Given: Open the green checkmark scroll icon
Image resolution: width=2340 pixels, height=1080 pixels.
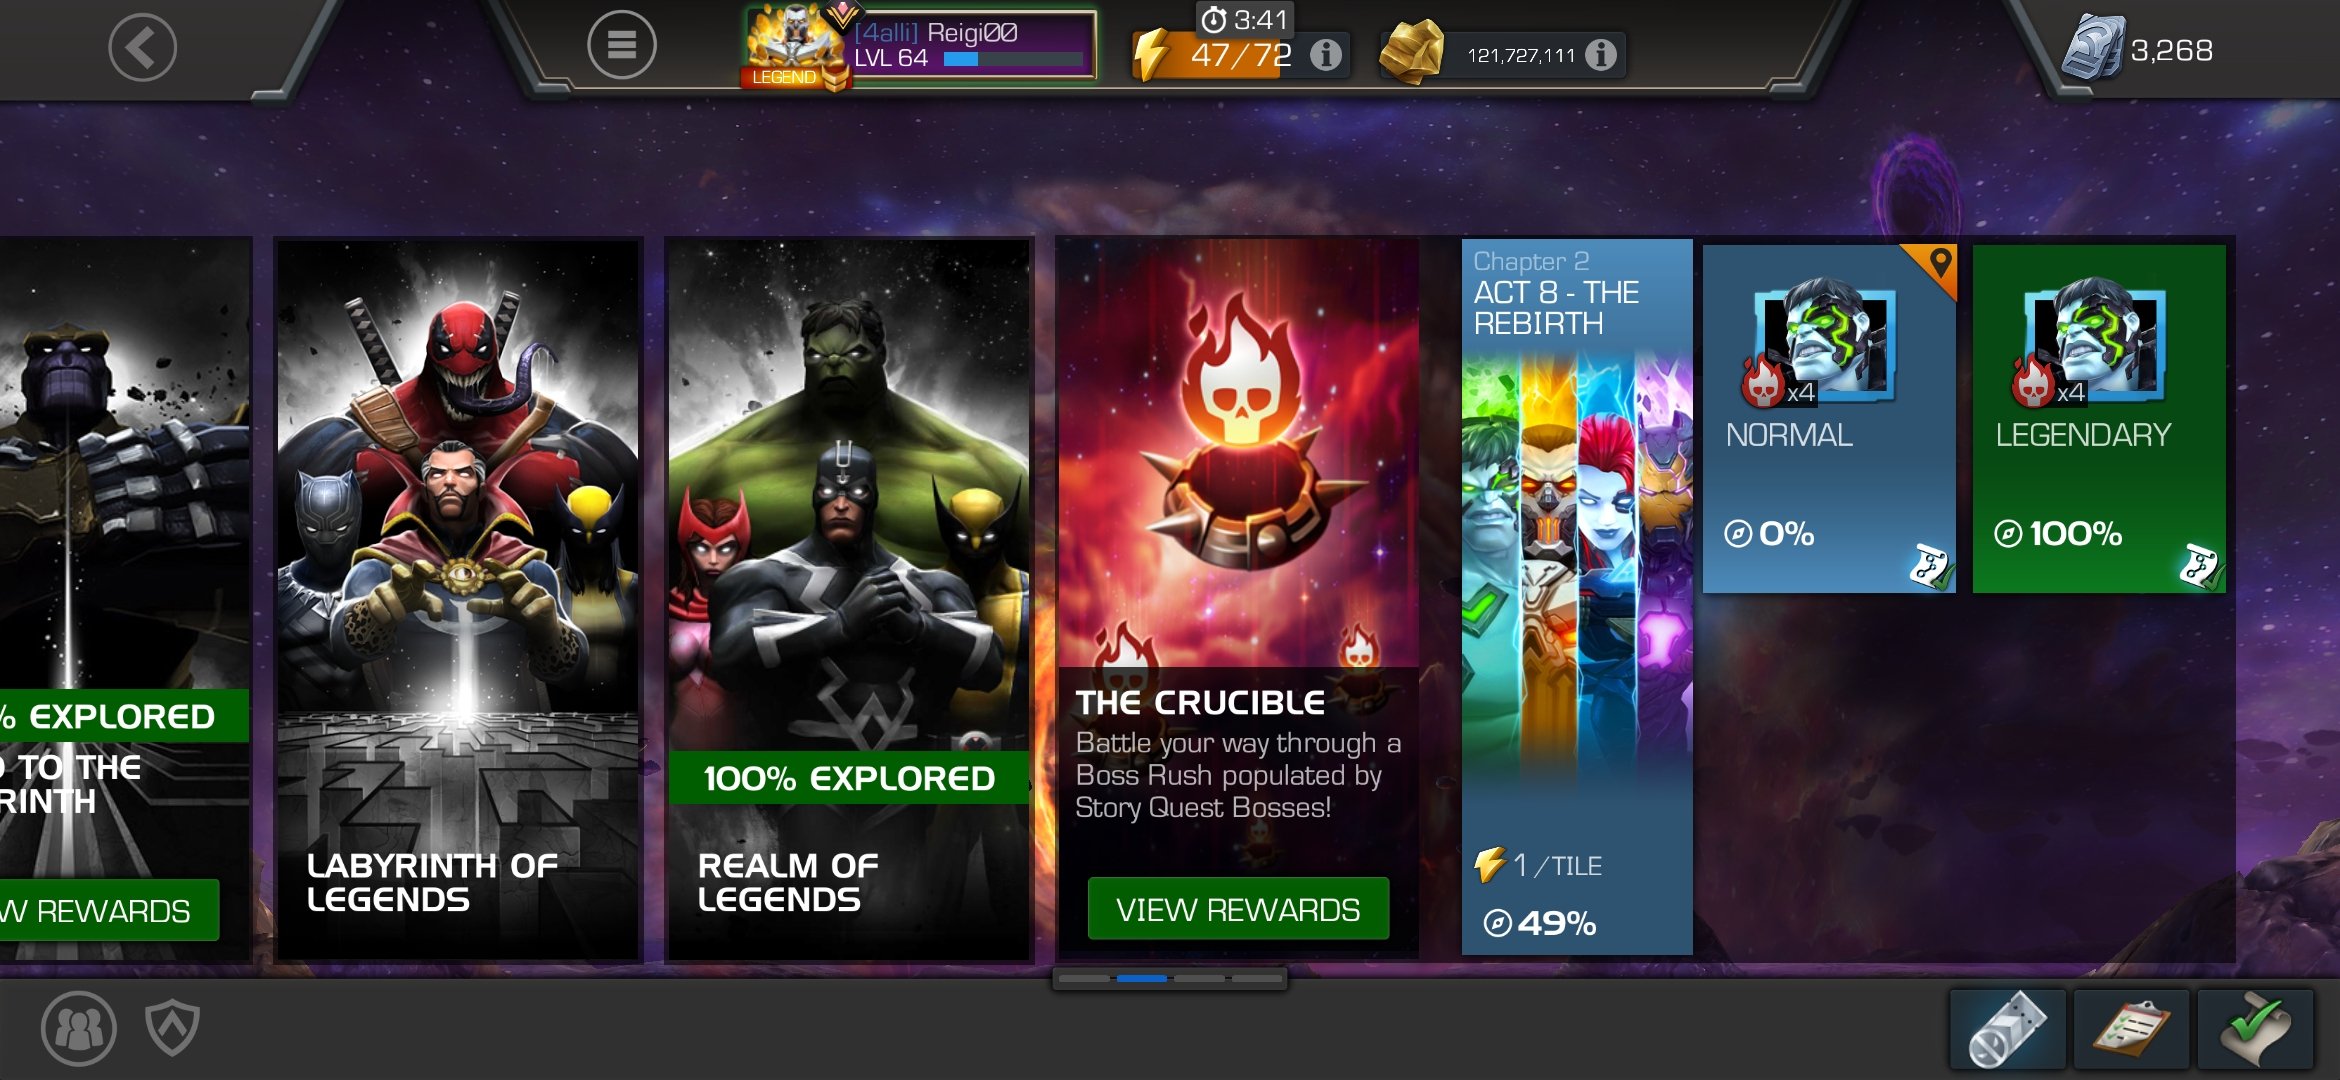Looking at the screenshot, I should point(2255,1029).
